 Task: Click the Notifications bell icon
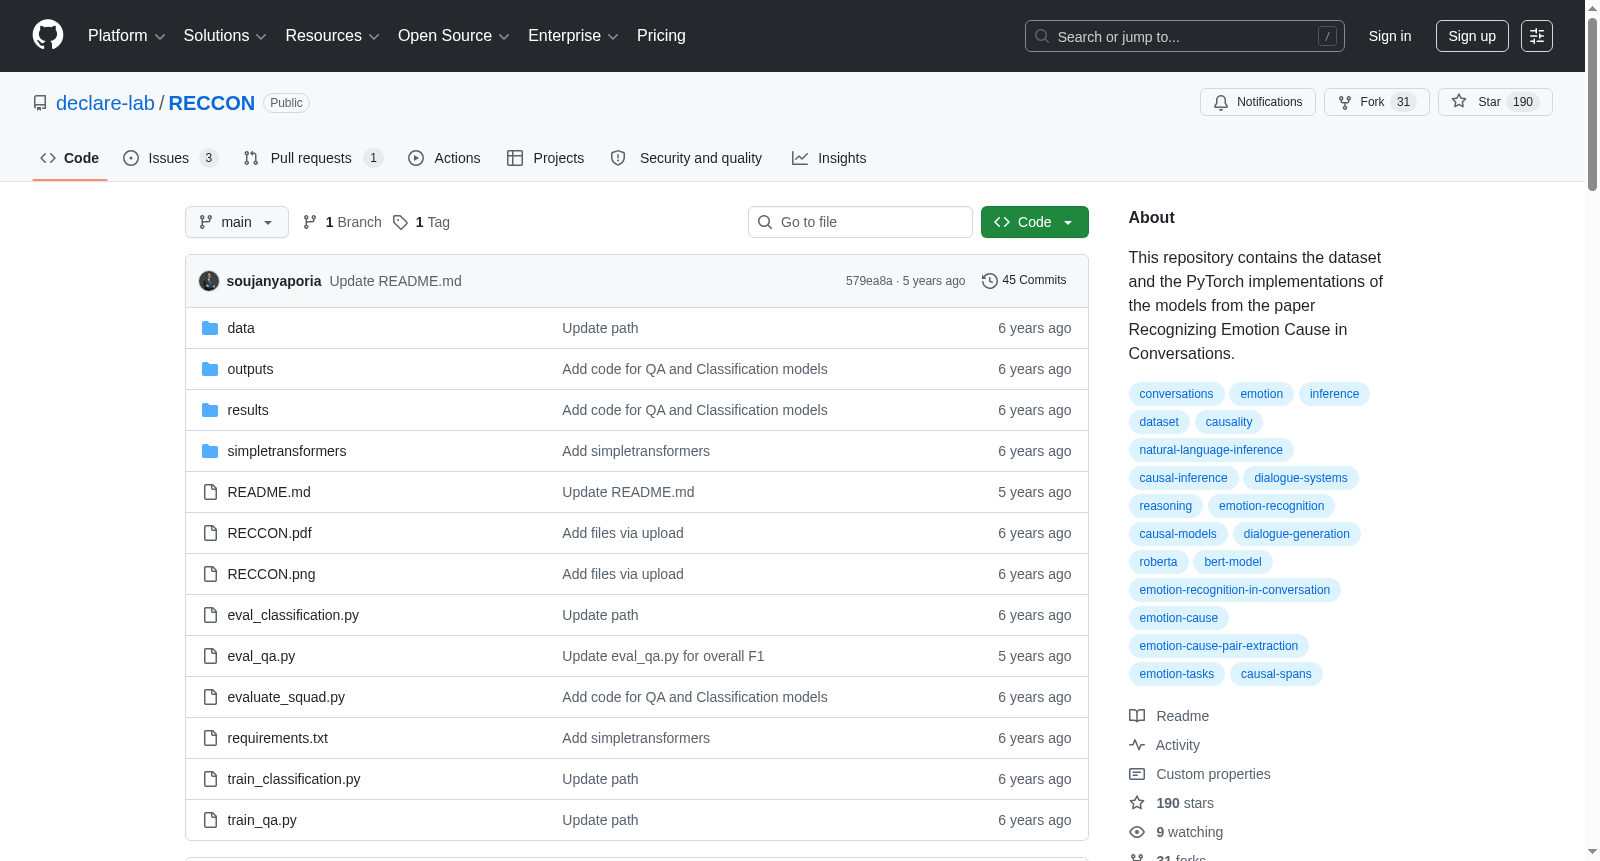point(1221,102)
